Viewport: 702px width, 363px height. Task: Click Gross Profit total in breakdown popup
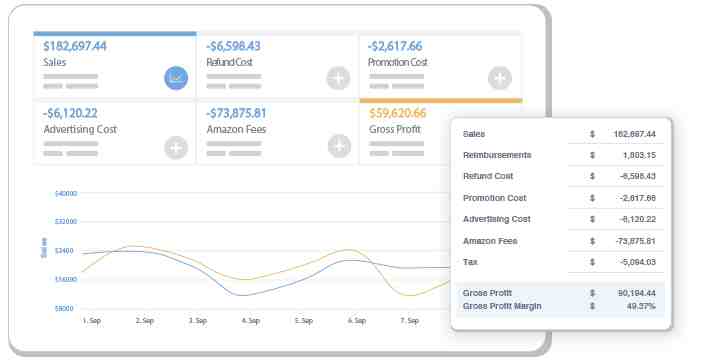[560, 293]
